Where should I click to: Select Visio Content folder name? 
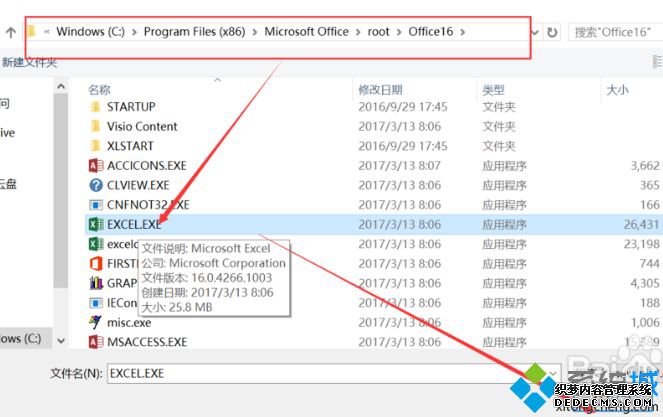point(142,126)
